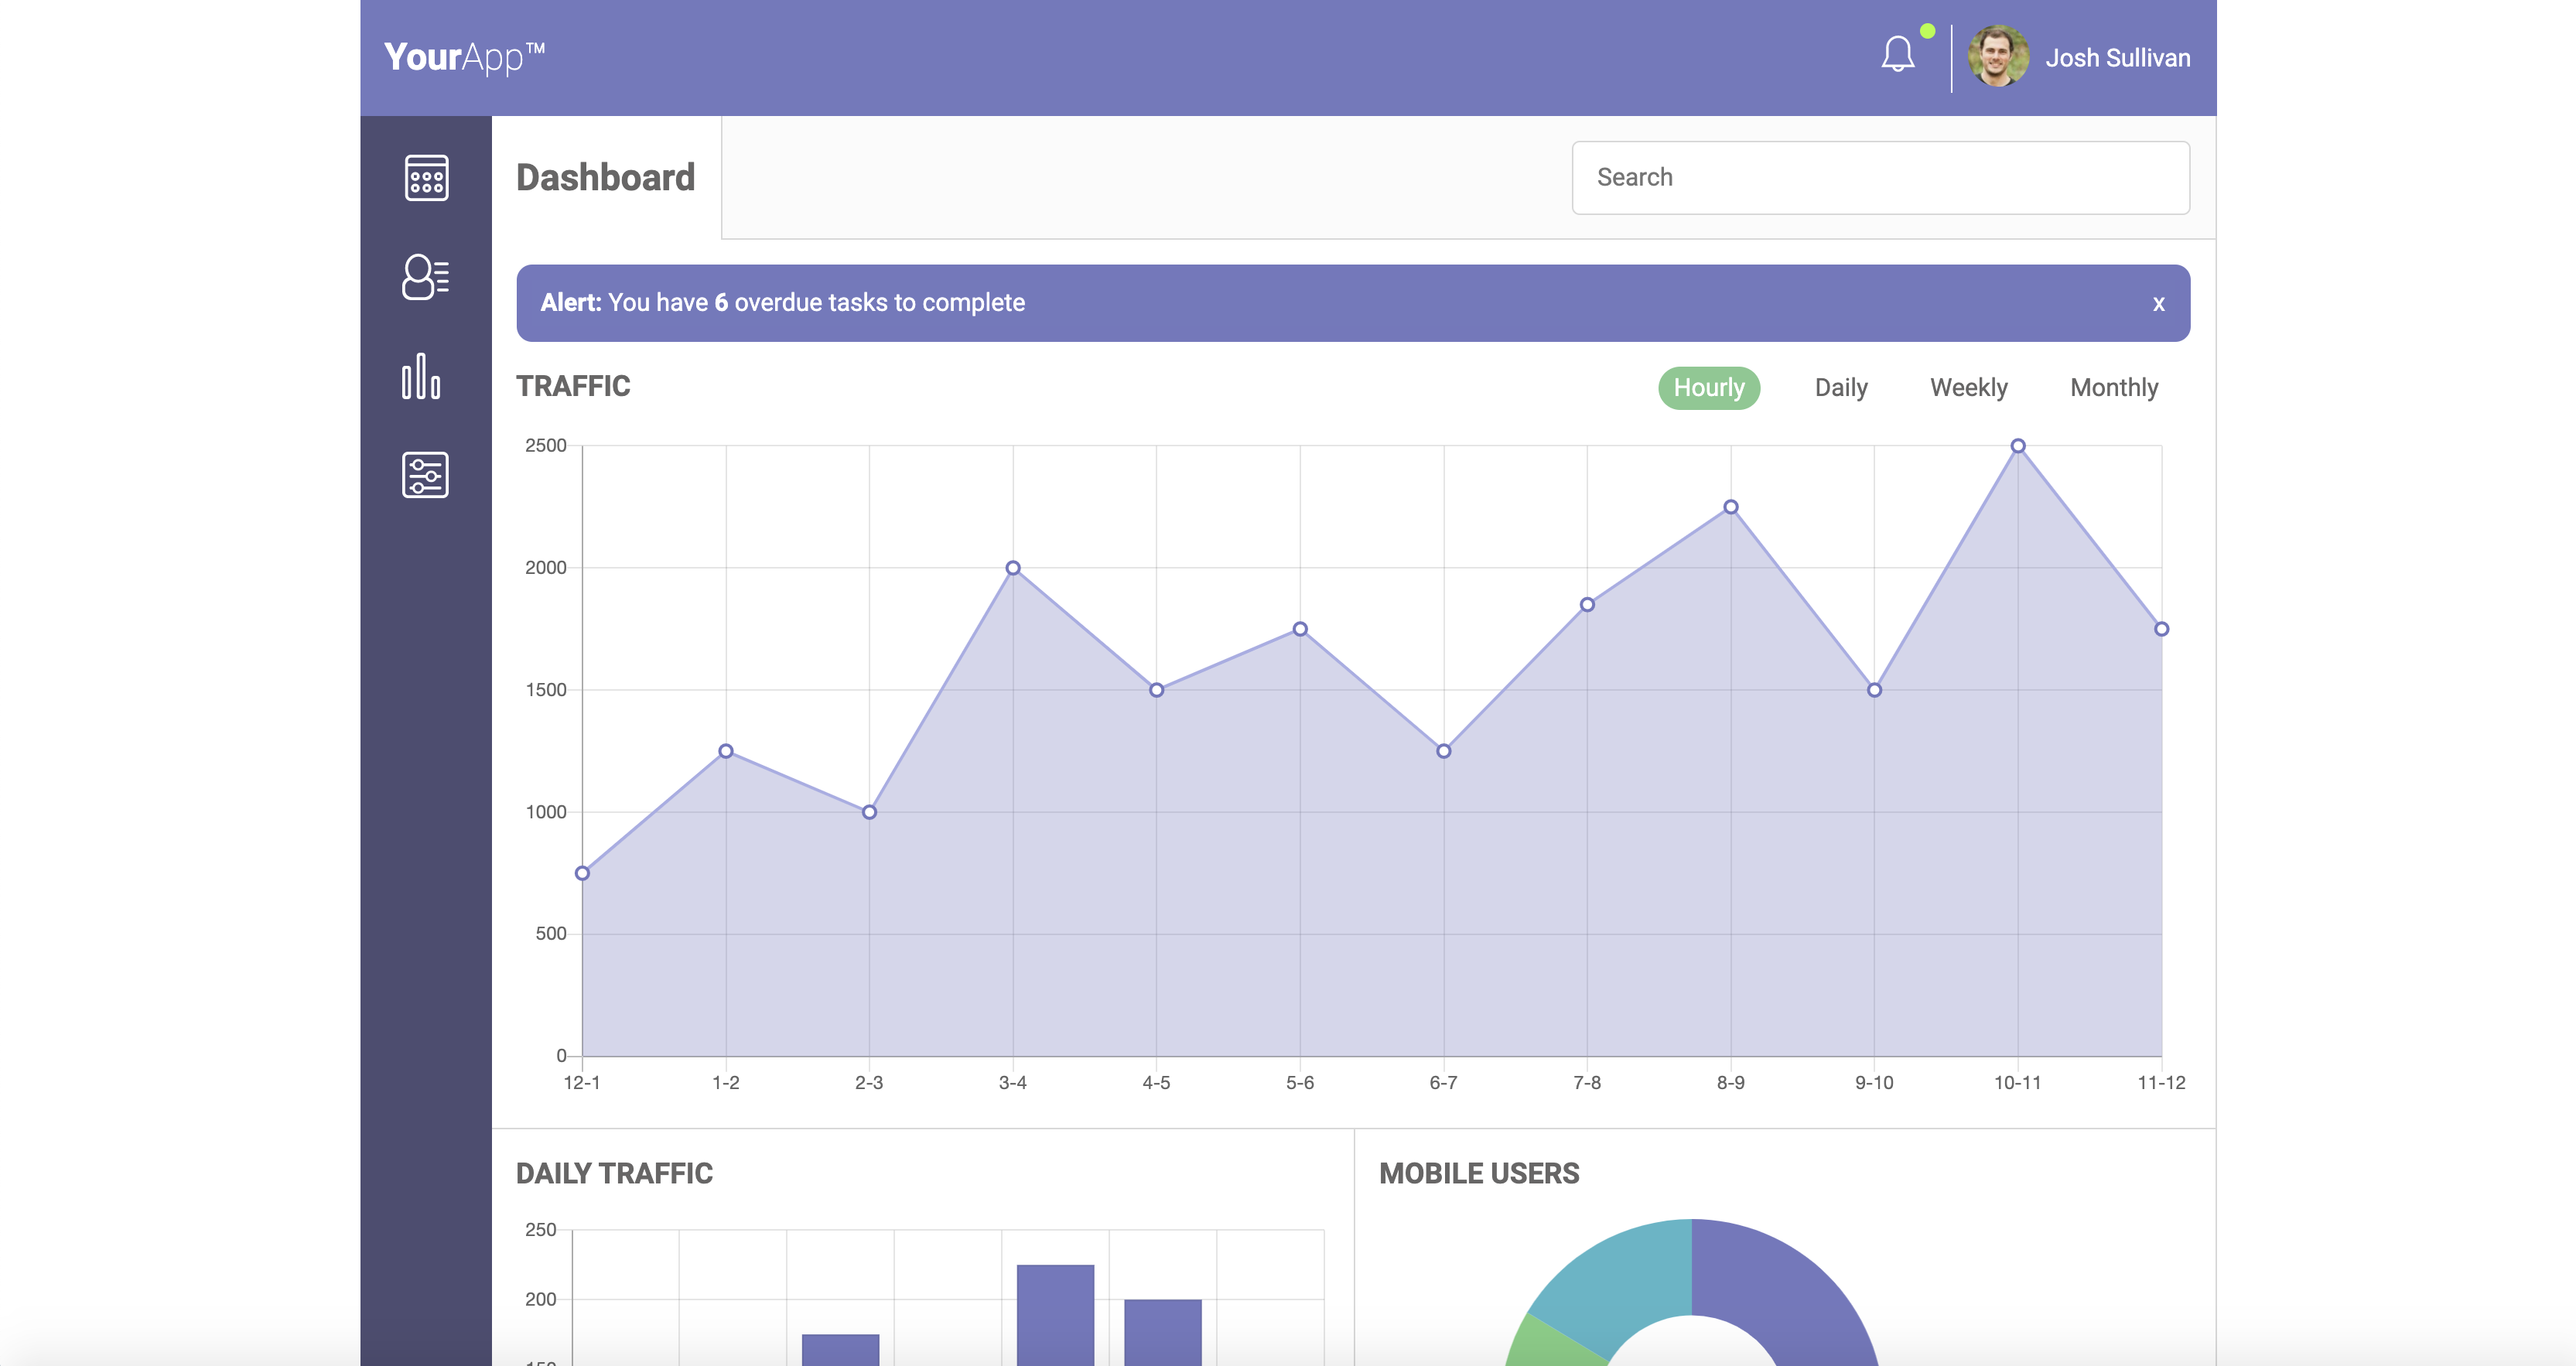Click the notification bell icon
Viewport: 2576px width, 1366px height.
1898,54
